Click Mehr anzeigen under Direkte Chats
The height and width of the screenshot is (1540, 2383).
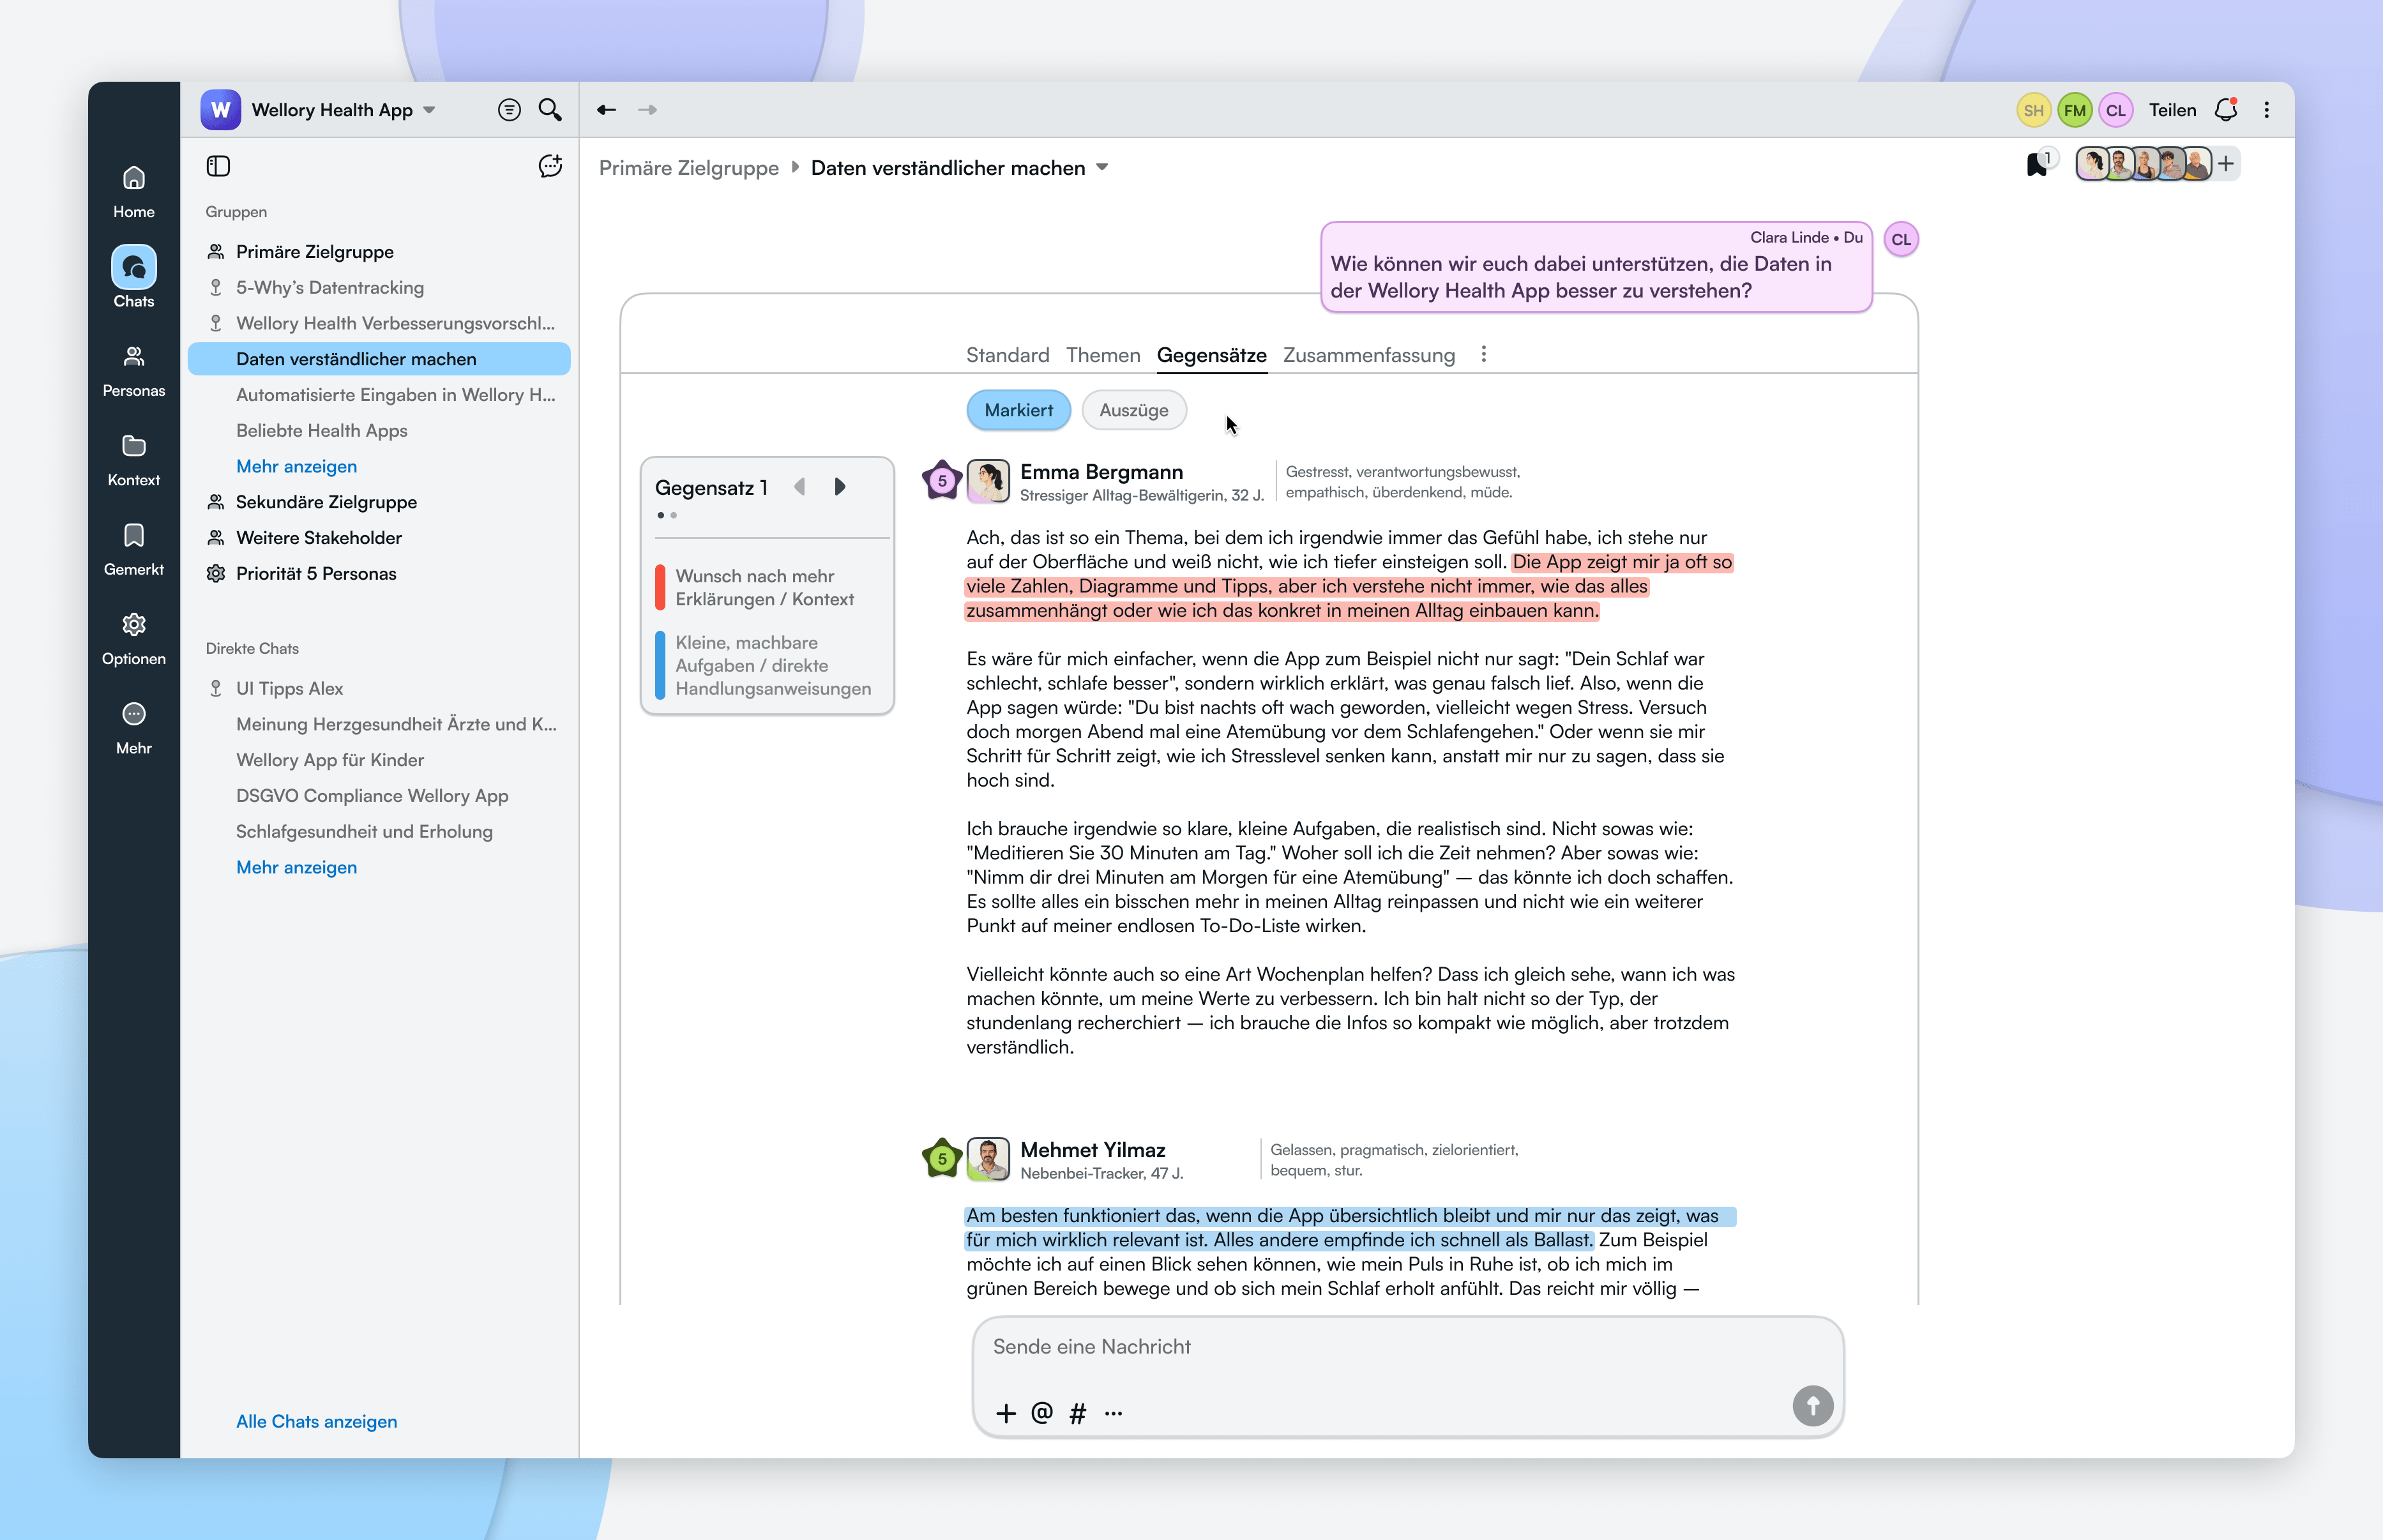[x=296, y=868]
